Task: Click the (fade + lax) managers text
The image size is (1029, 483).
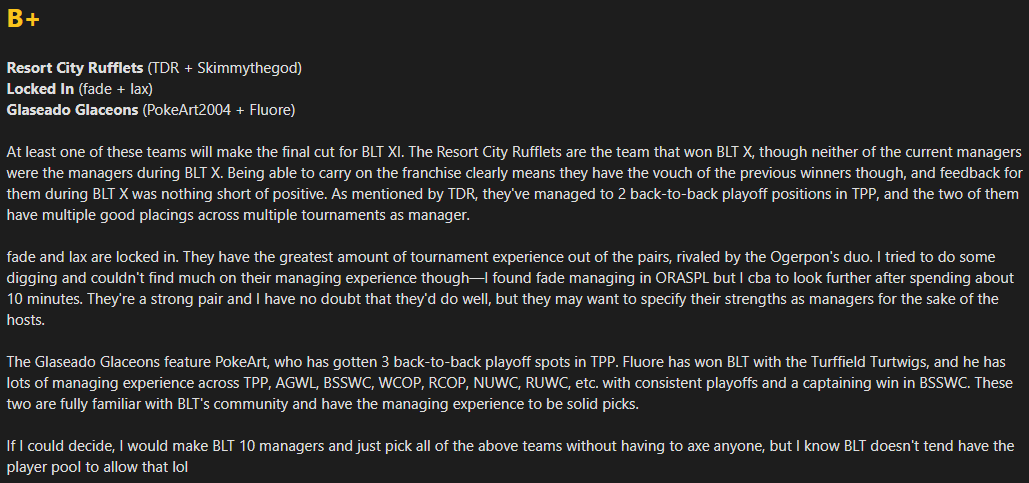Action: [x=116, y=89]
